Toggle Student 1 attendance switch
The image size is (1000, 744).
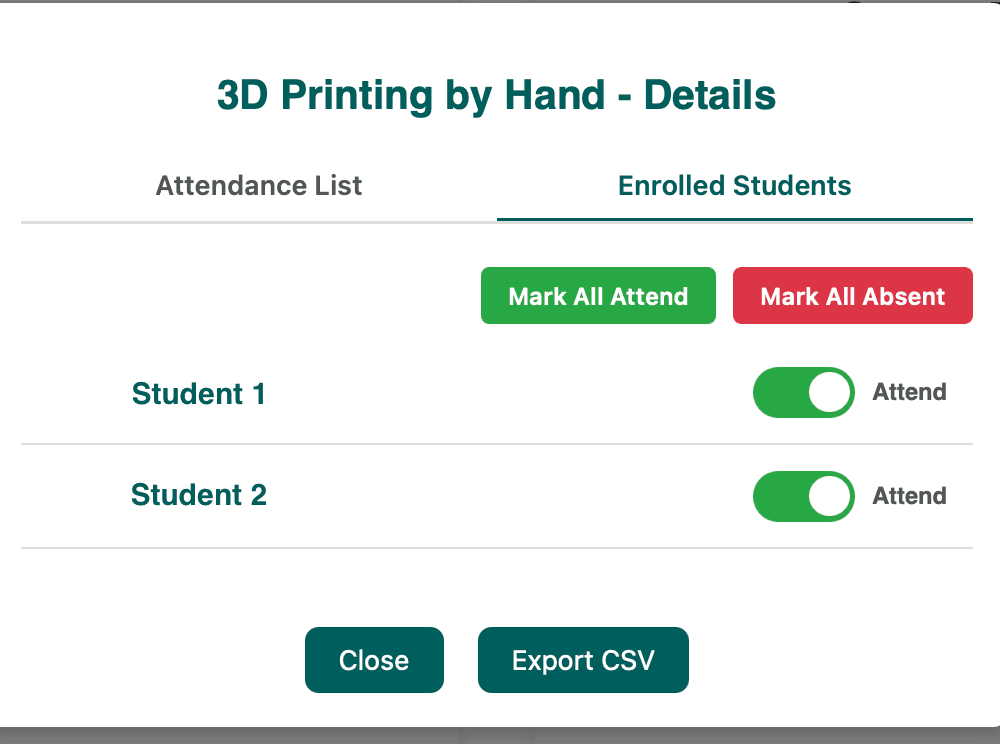pos(803,392)
